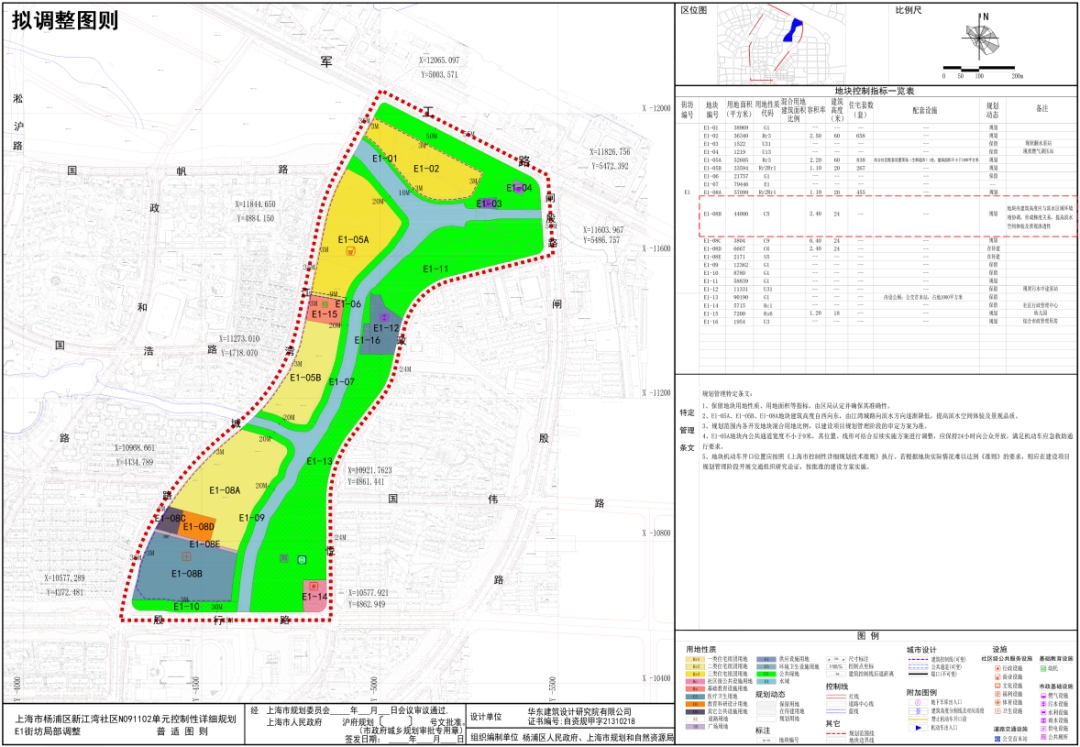Click the 行政设施 icon in the legend
Screen dimensions: 1080x747
pos(997,668)
